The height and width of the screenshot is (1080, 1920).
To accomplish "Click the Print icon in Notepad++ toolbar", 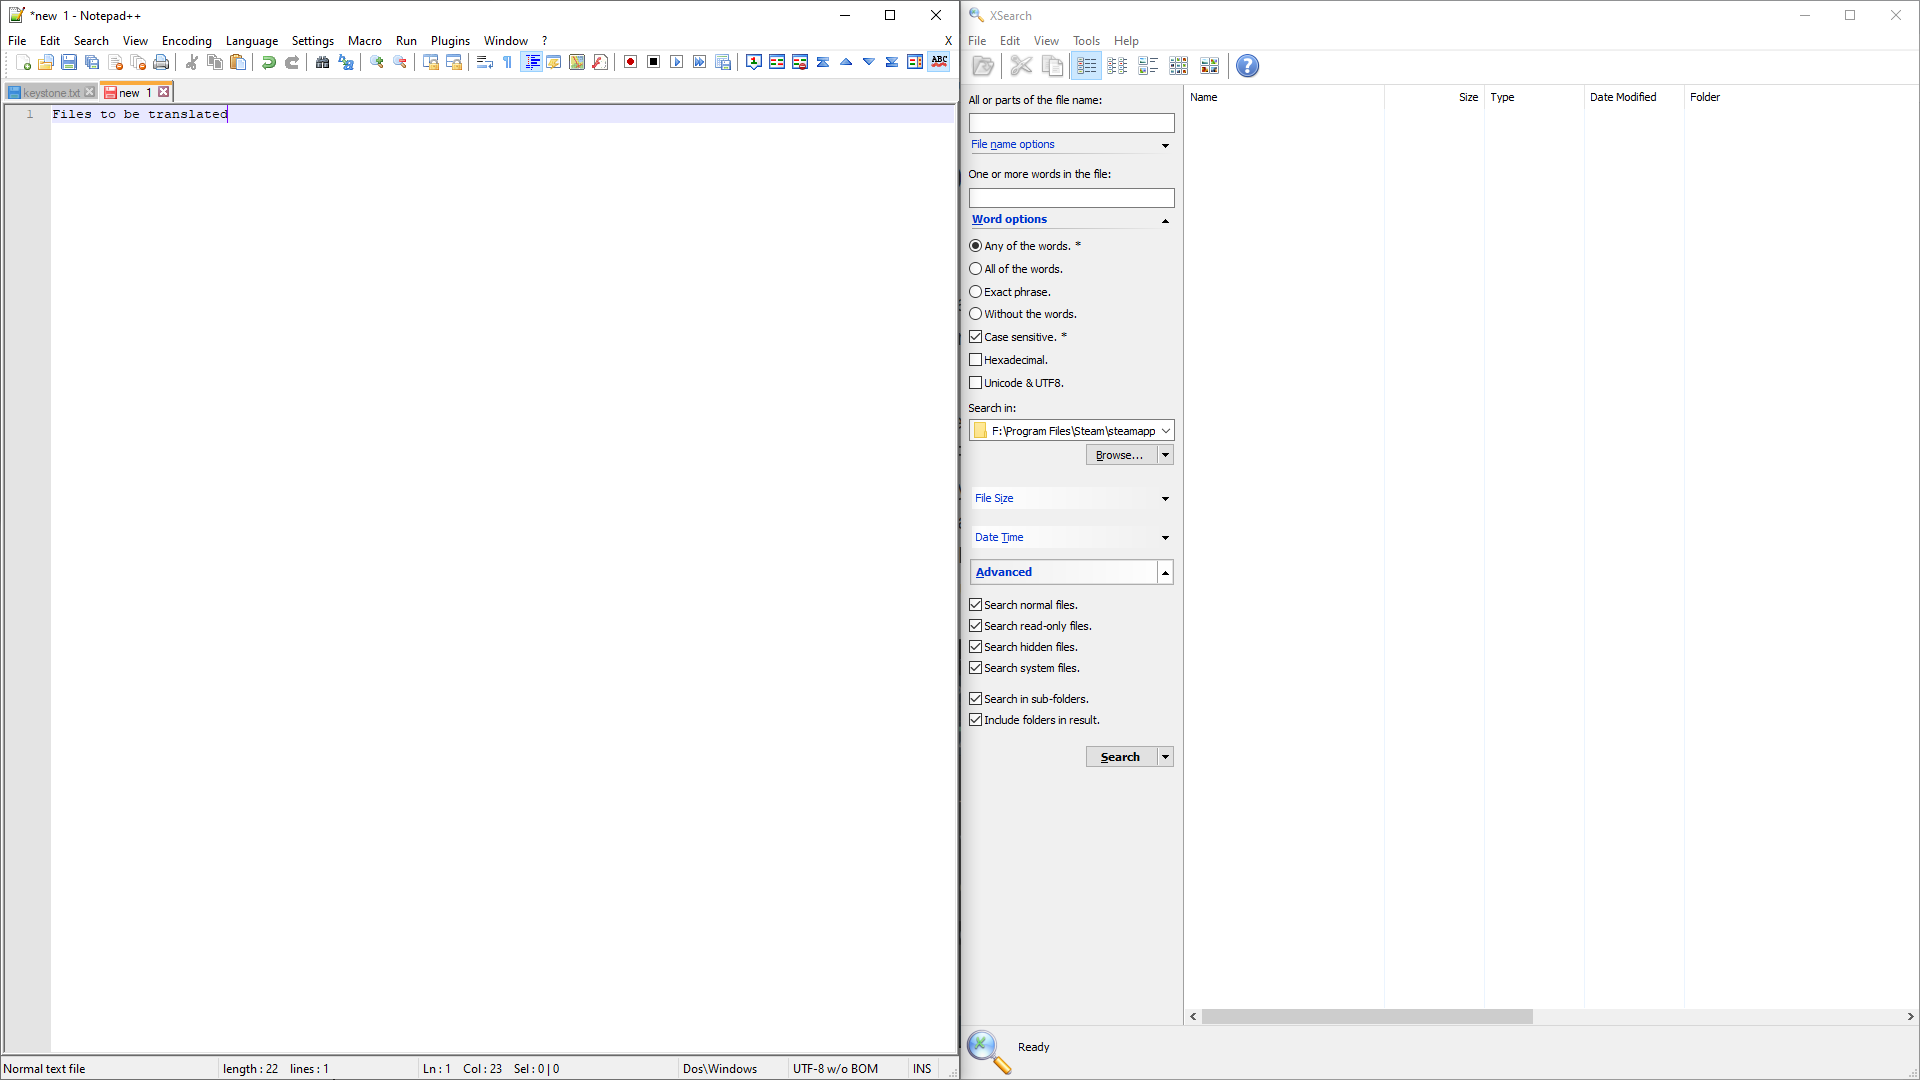I will point(161,62).
